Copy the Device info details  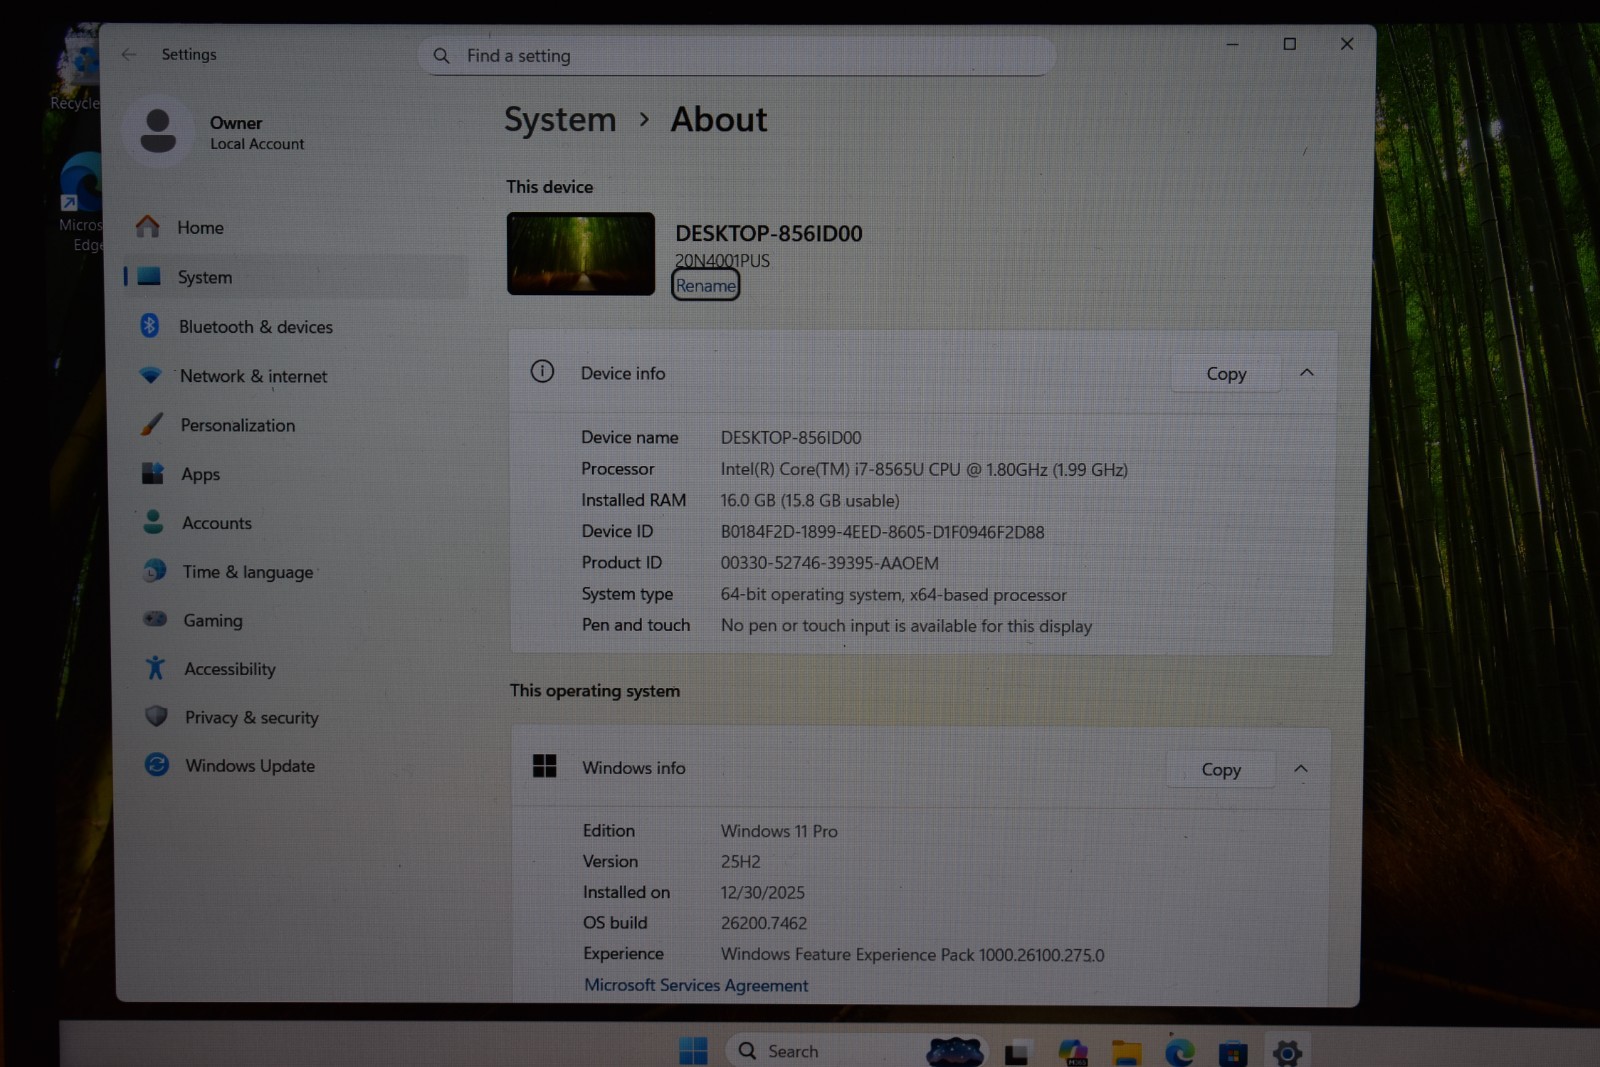tap(1226, 373)
